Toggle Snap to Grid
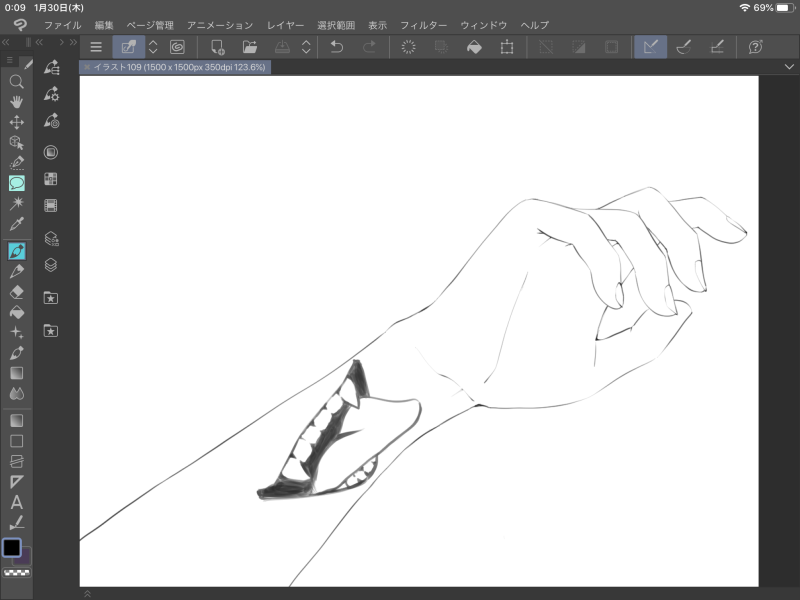The width and height of the screenshot is (800, 600). point(717,47)
